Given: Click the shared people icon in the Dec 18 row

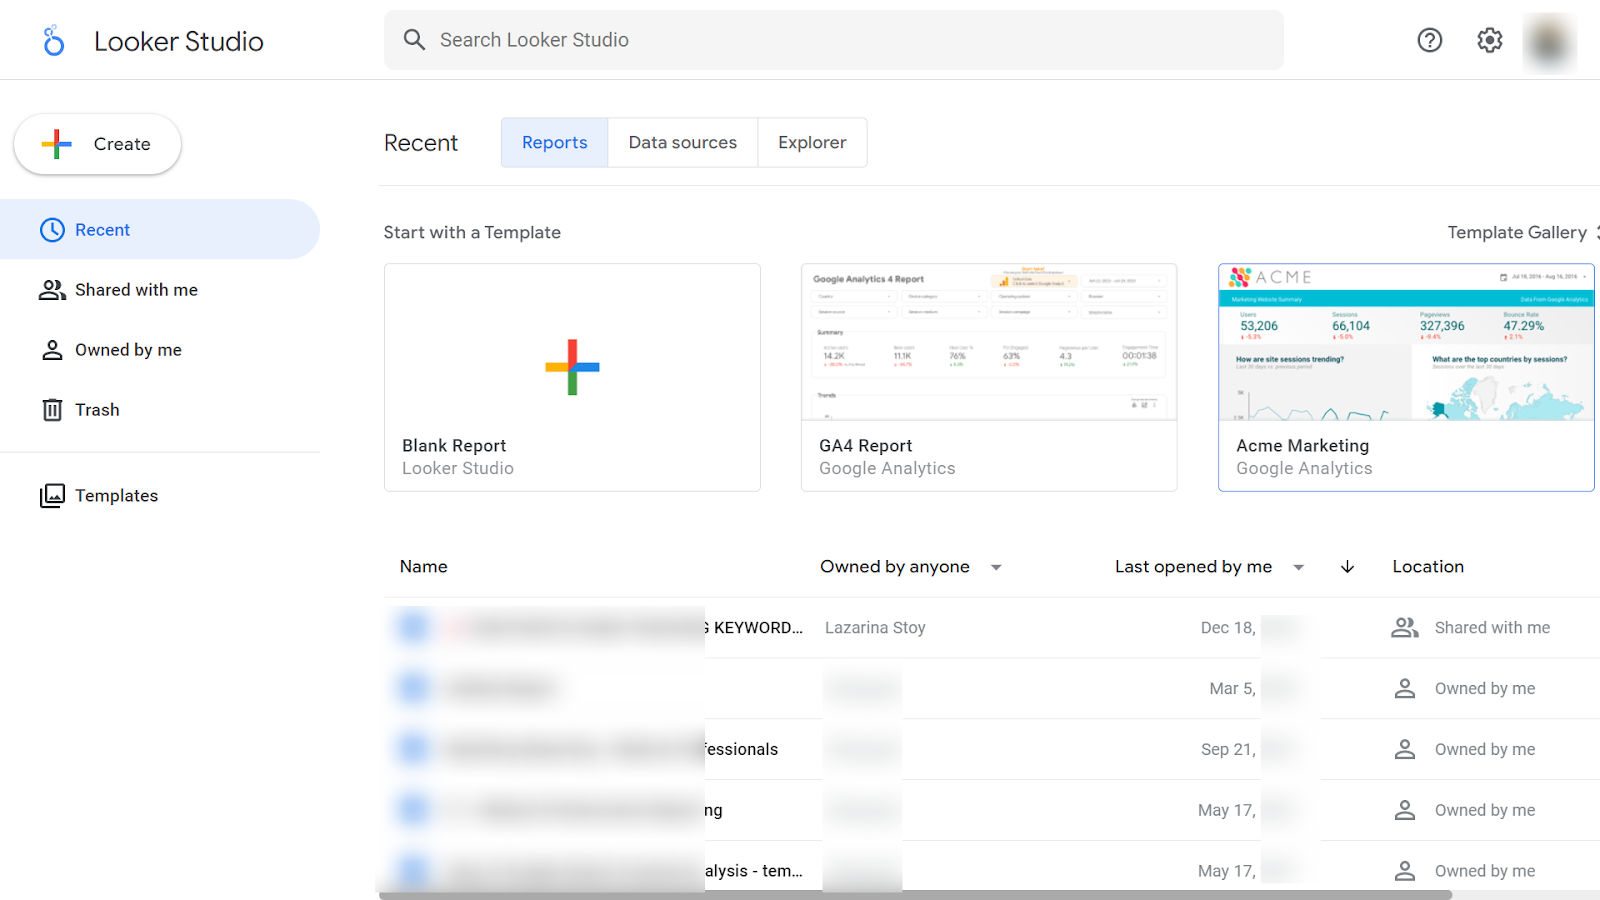Looking at the screenshot, I should tap(1405, 628).
